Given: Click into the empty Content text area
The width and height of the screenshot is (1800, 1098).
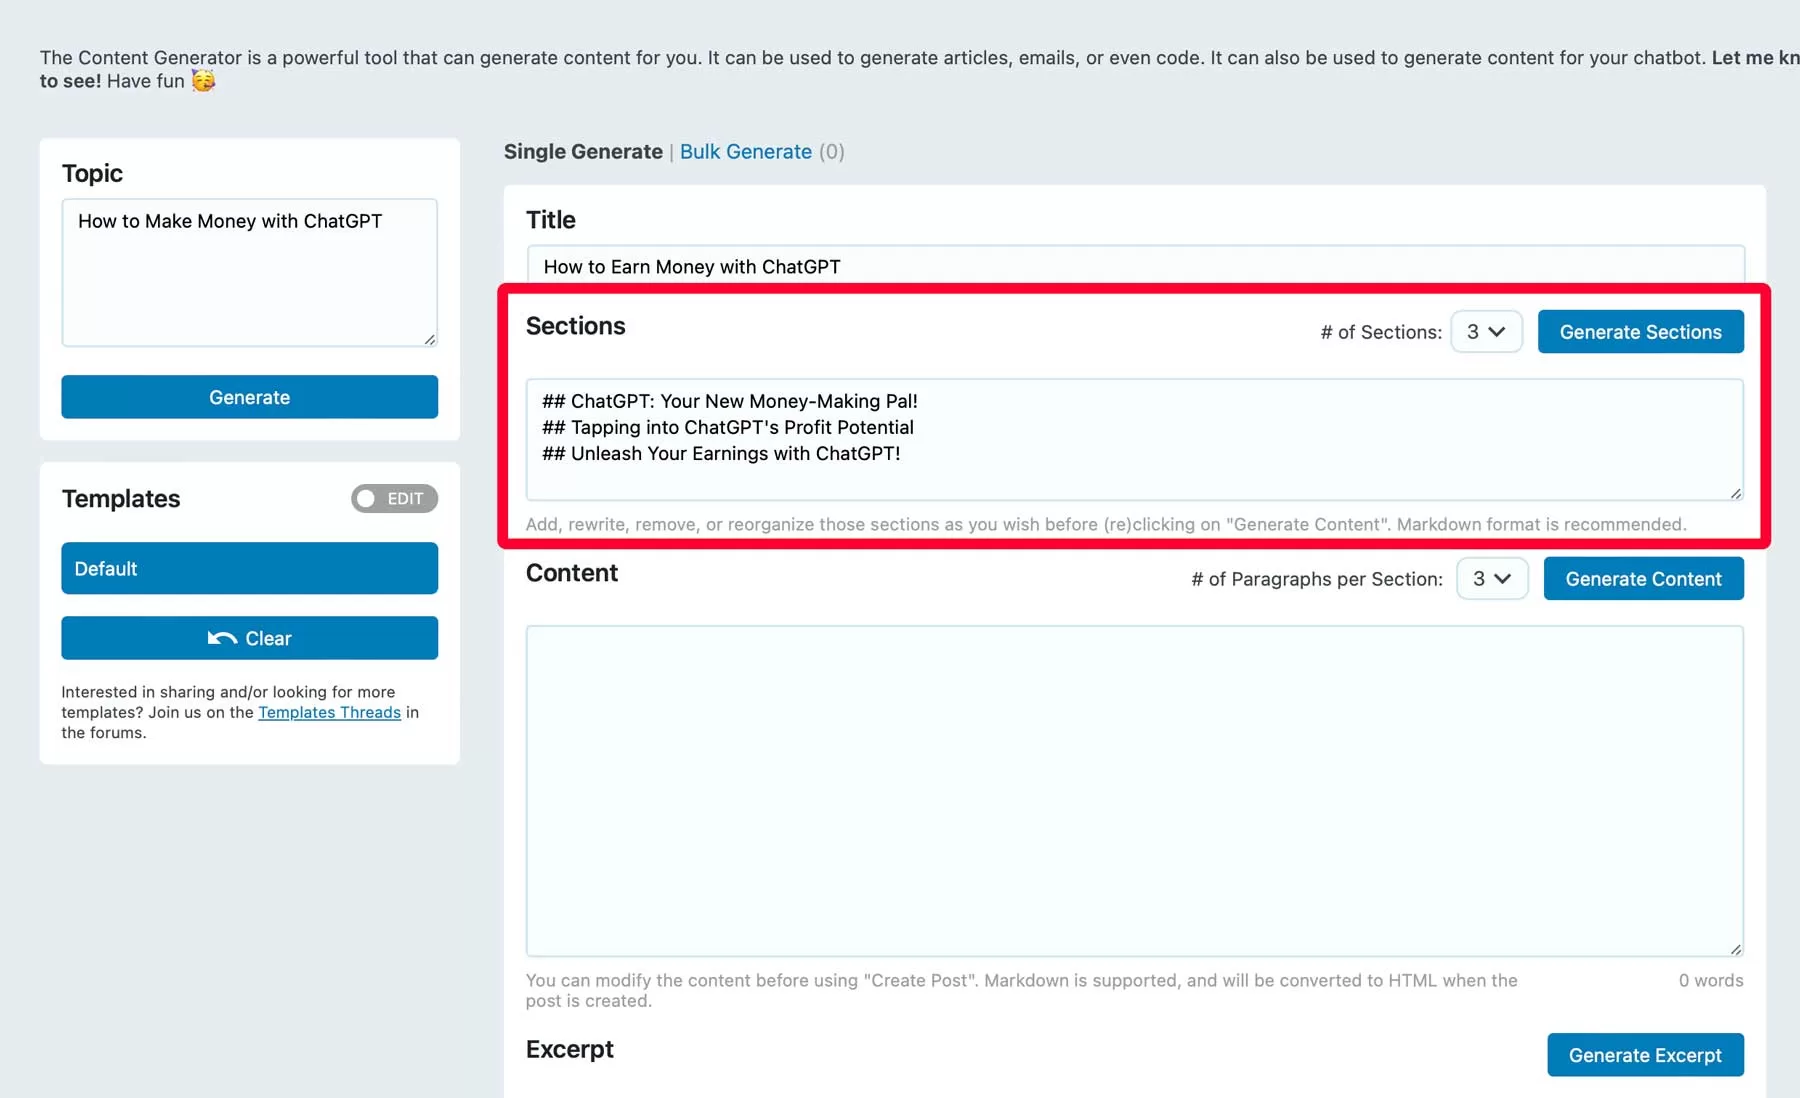Looking at the screenshot, I should [1135, 791].
